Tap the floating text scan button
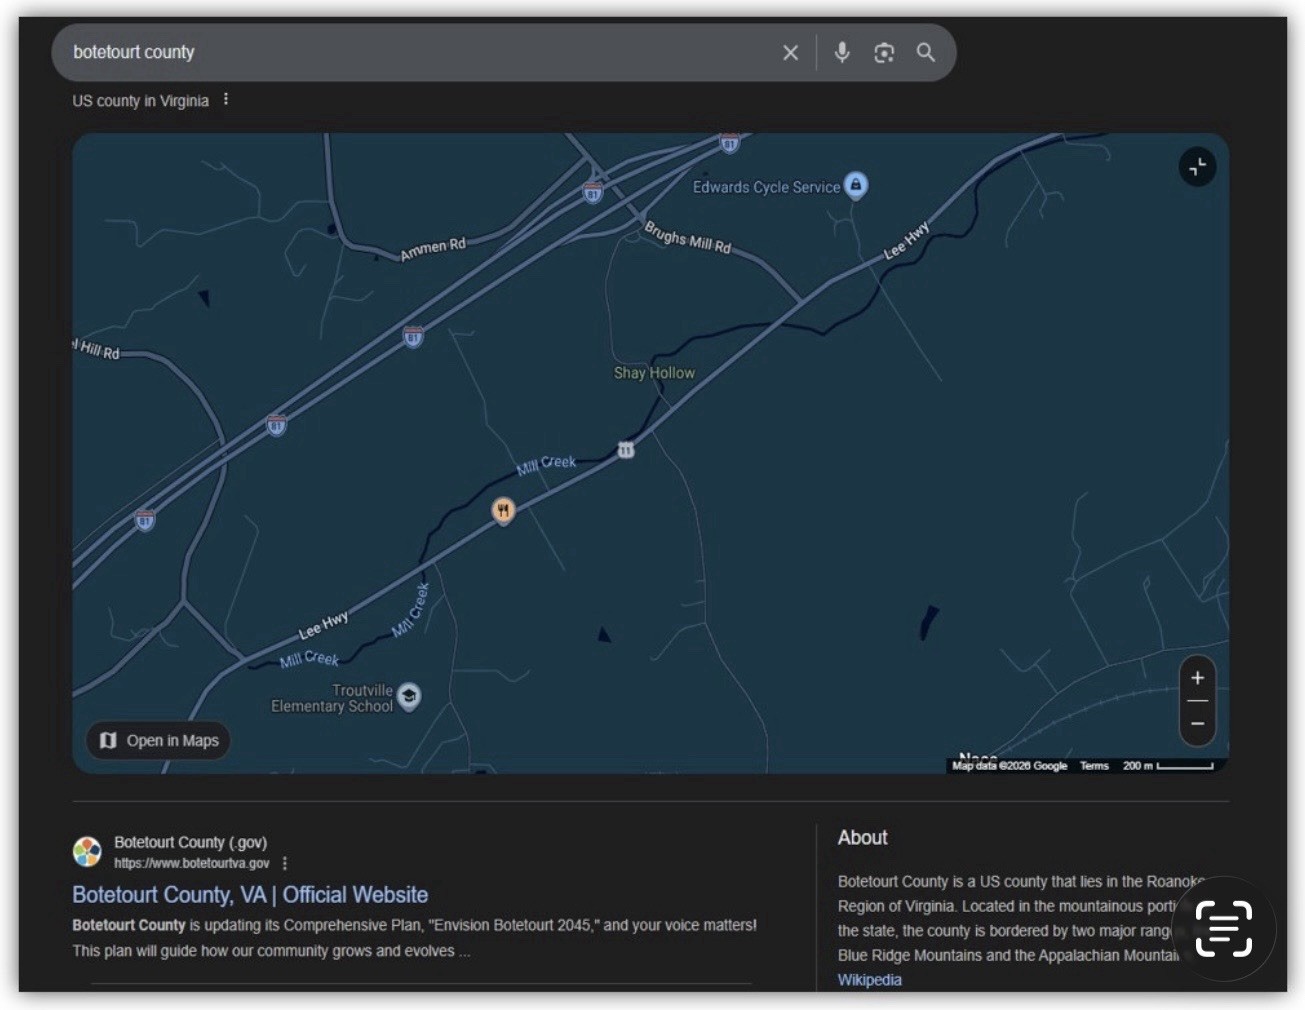The image size is (1305, 1010). coord(1224,928)
